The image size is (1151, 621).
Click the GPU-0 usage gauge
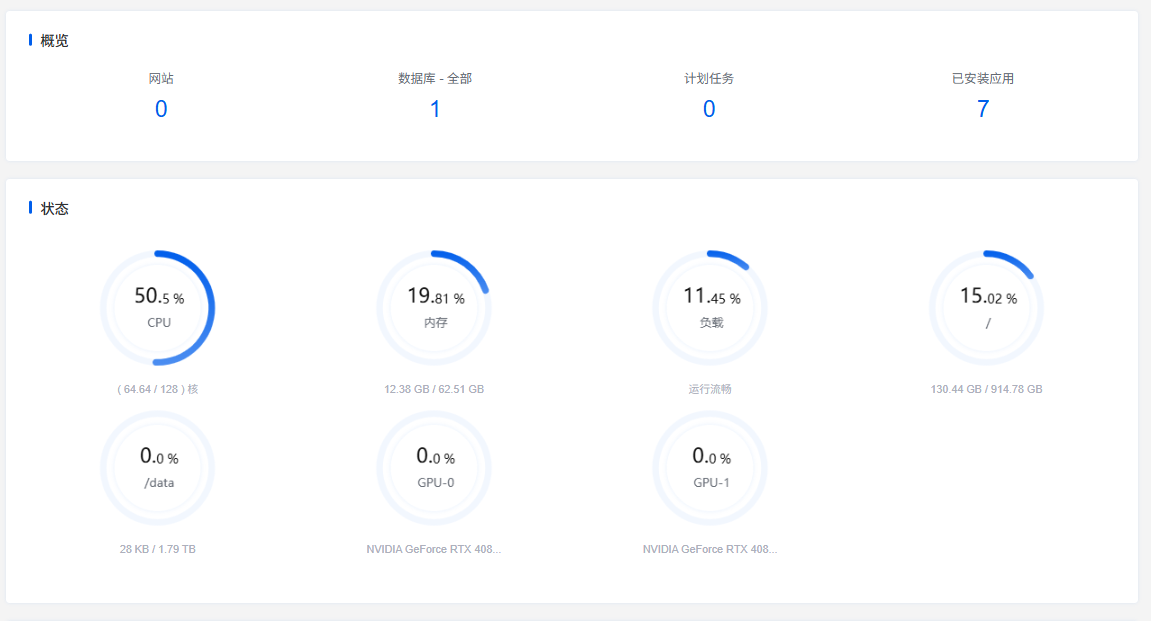tap(434, 468)
